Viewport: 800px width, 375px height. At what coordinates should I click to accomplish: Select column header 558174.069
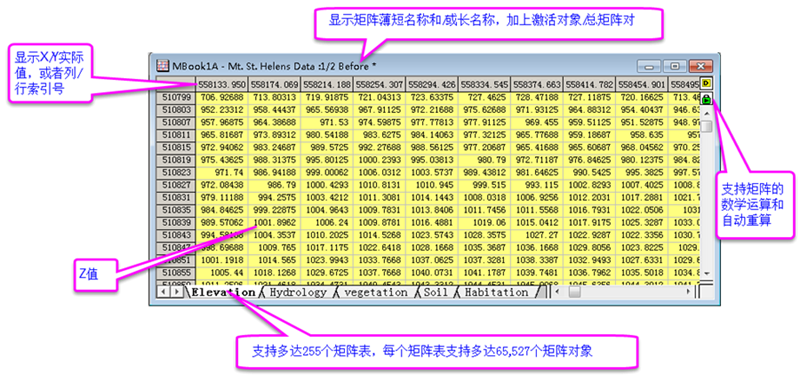point(274,84)
